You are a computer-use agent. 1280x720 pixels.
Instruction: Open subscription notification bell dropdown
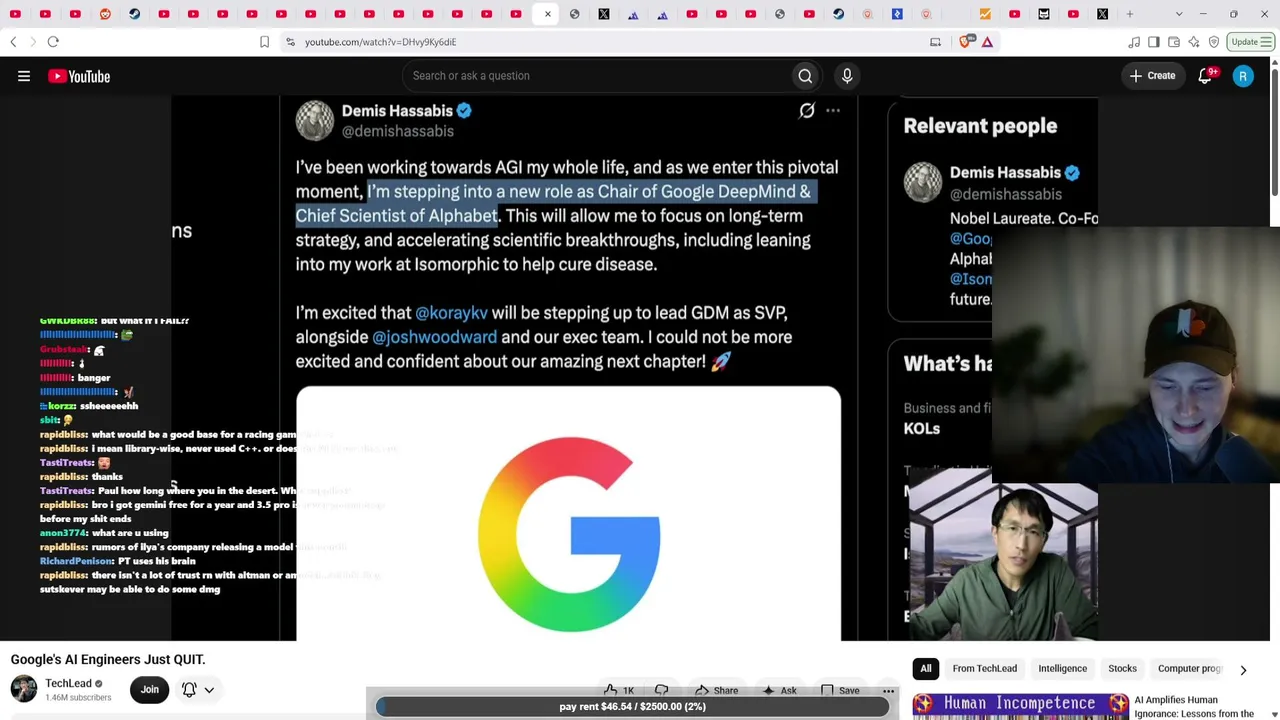[198, 689]
